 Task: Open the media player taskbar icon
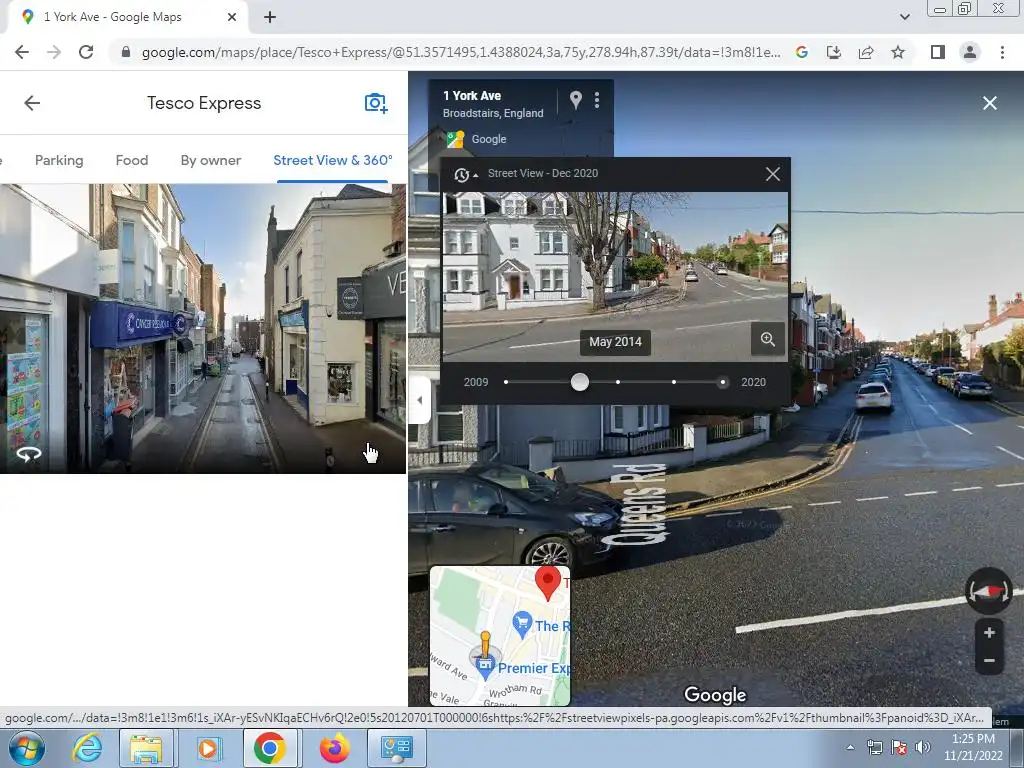[208, 748]
